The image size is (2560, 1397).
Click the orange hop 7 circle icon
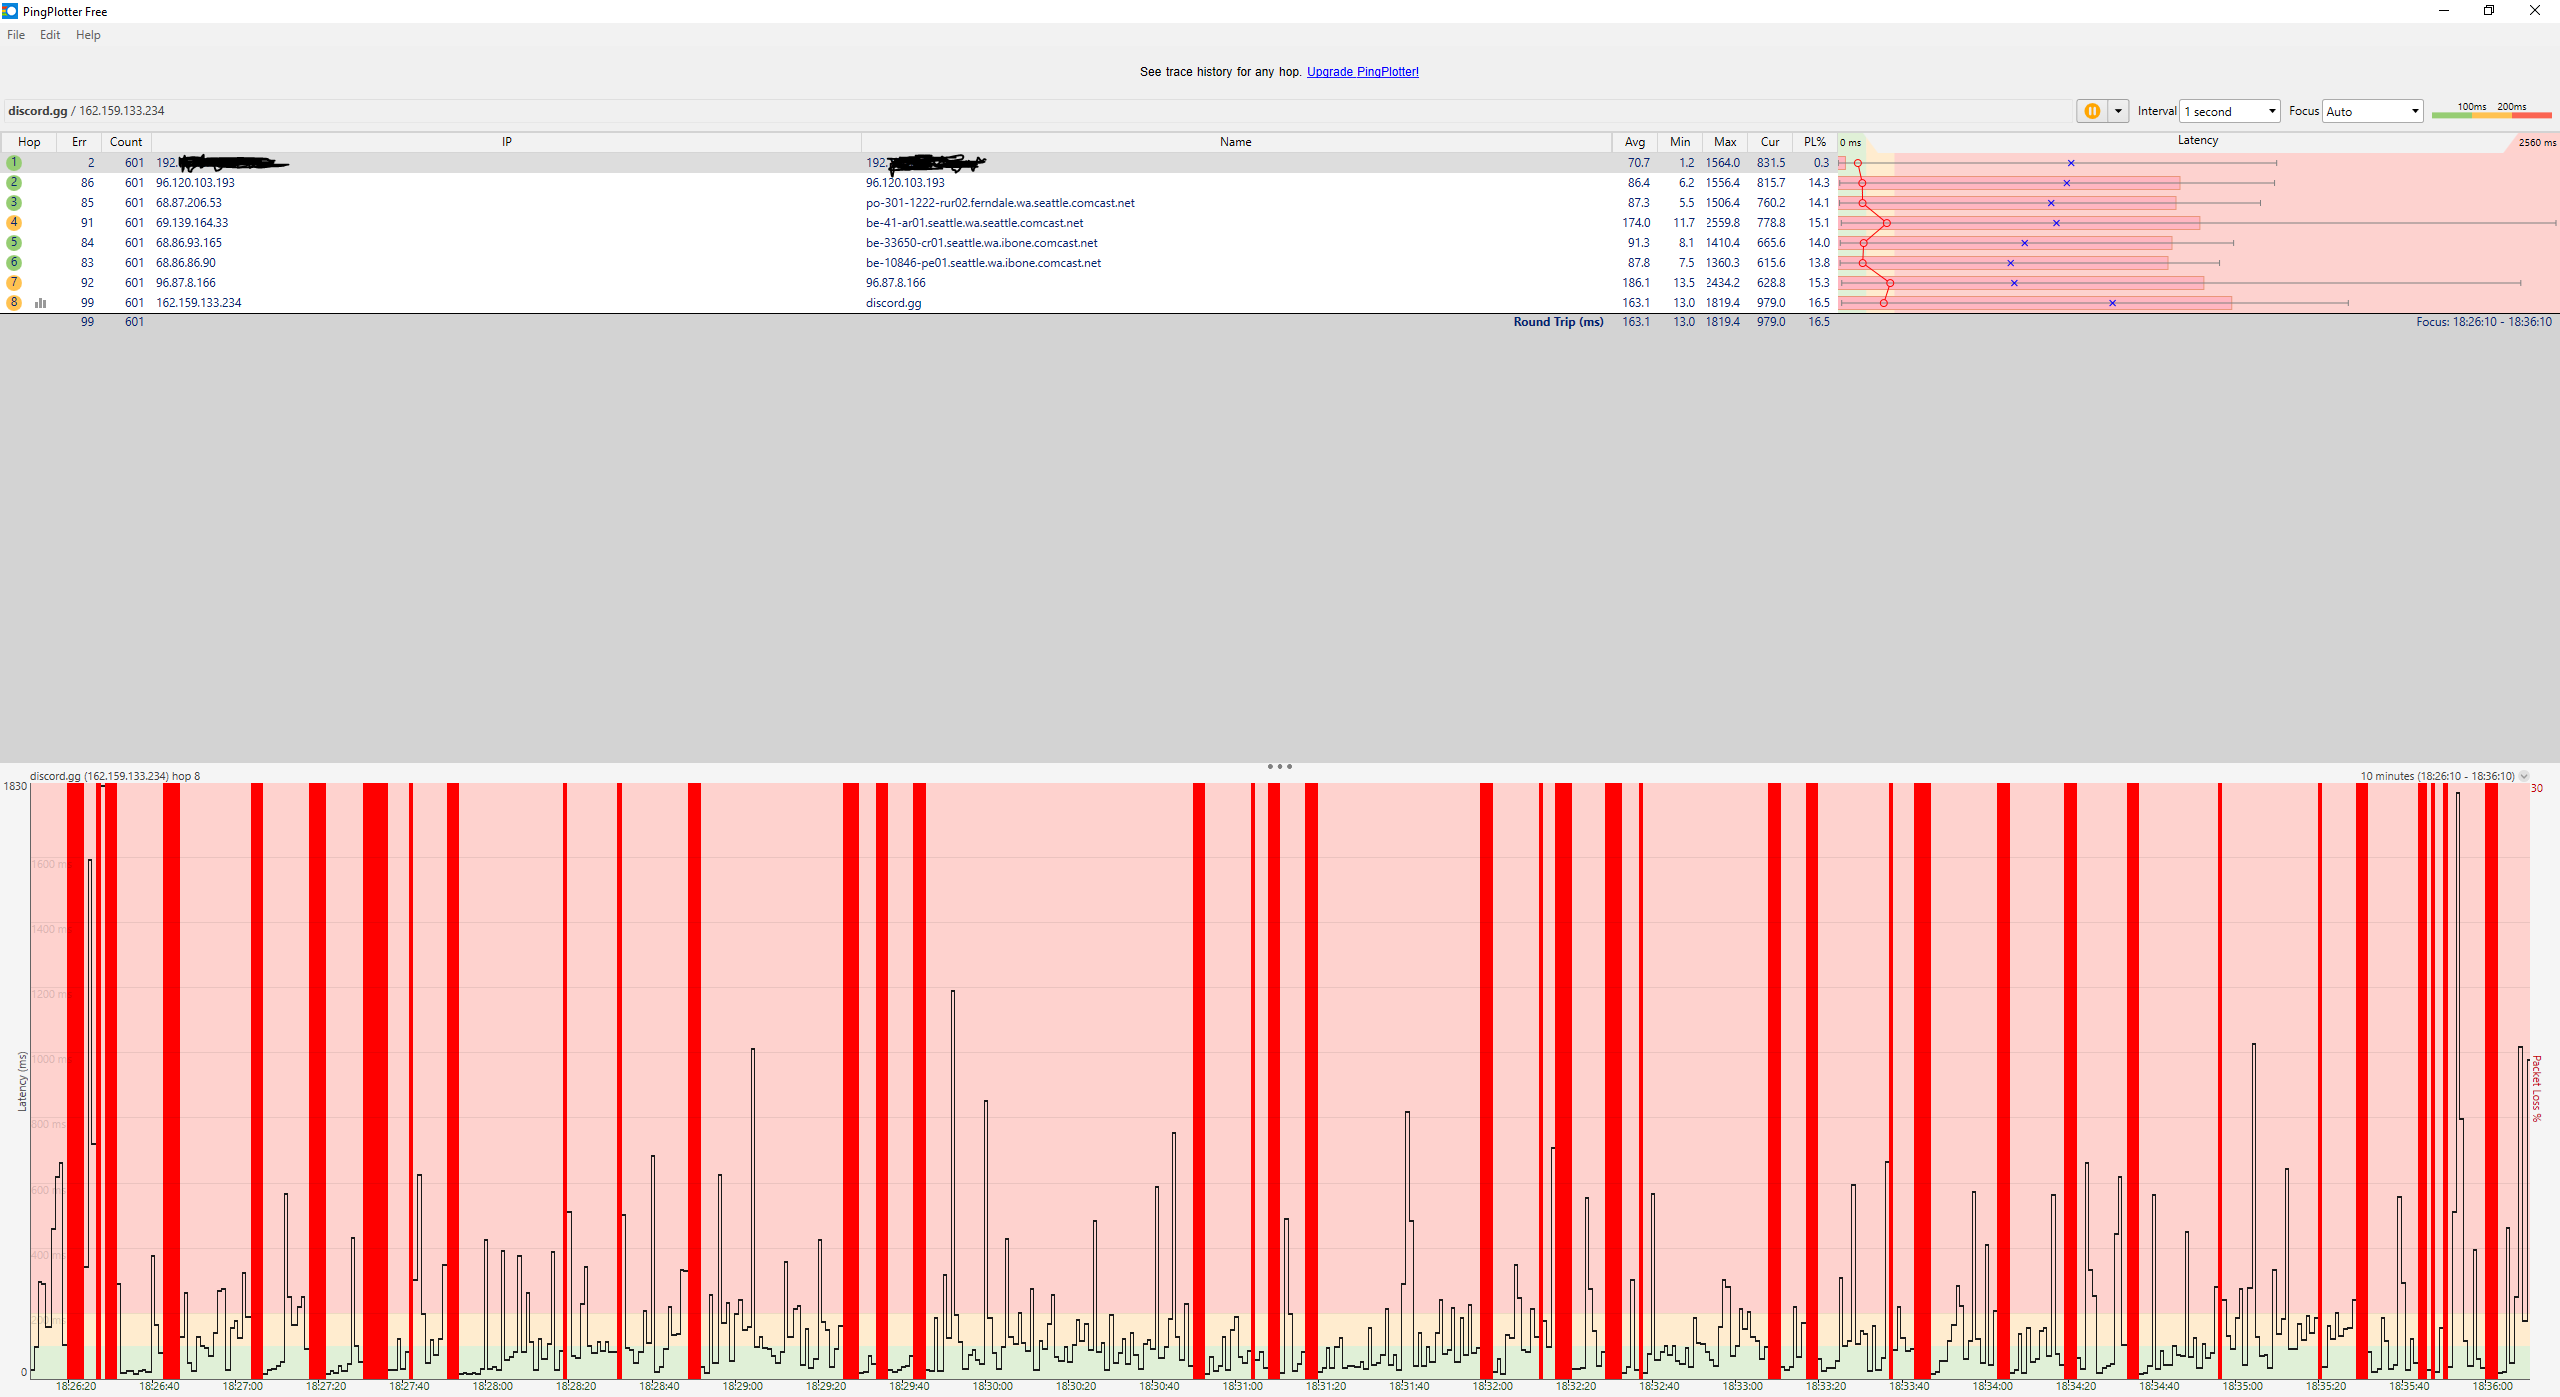click(14, 282)
